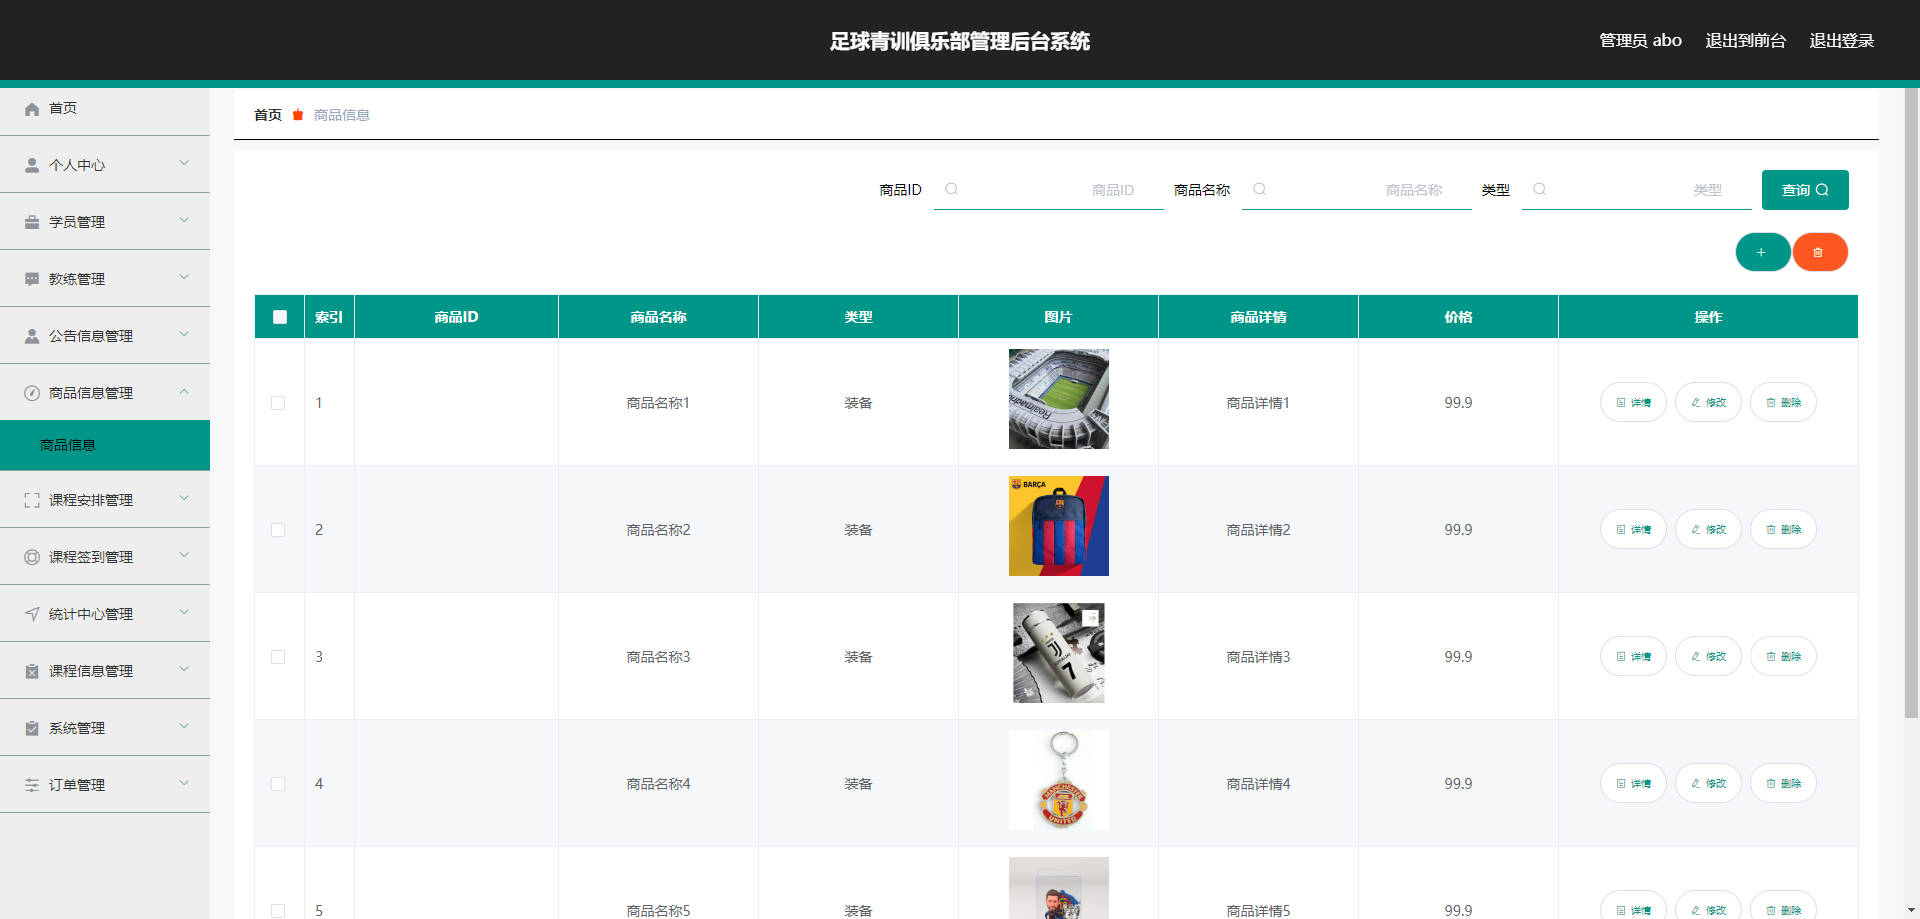Tick the checkbox for row 3

278,657
